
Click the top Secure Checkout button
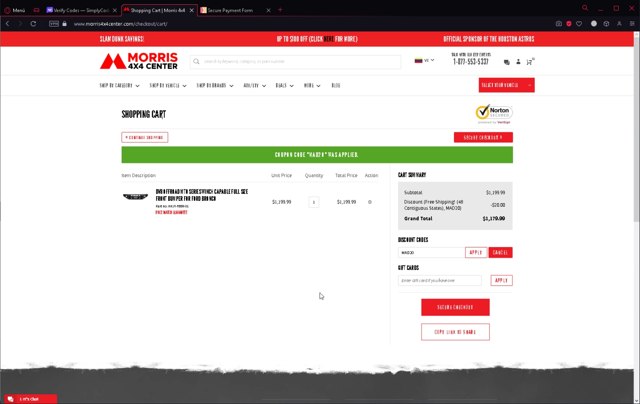point(483,138)
